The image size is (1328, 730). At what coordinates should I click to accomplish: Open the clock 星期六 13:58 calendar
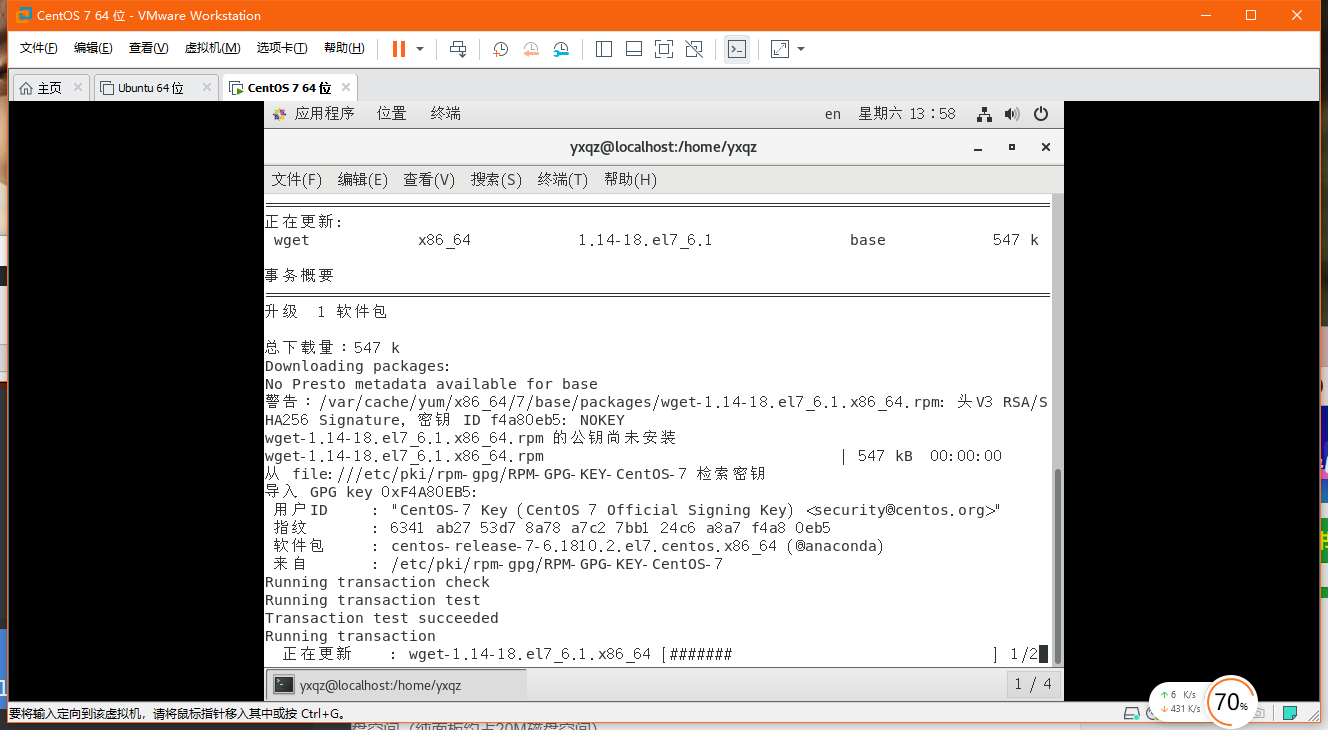(907, 114)
